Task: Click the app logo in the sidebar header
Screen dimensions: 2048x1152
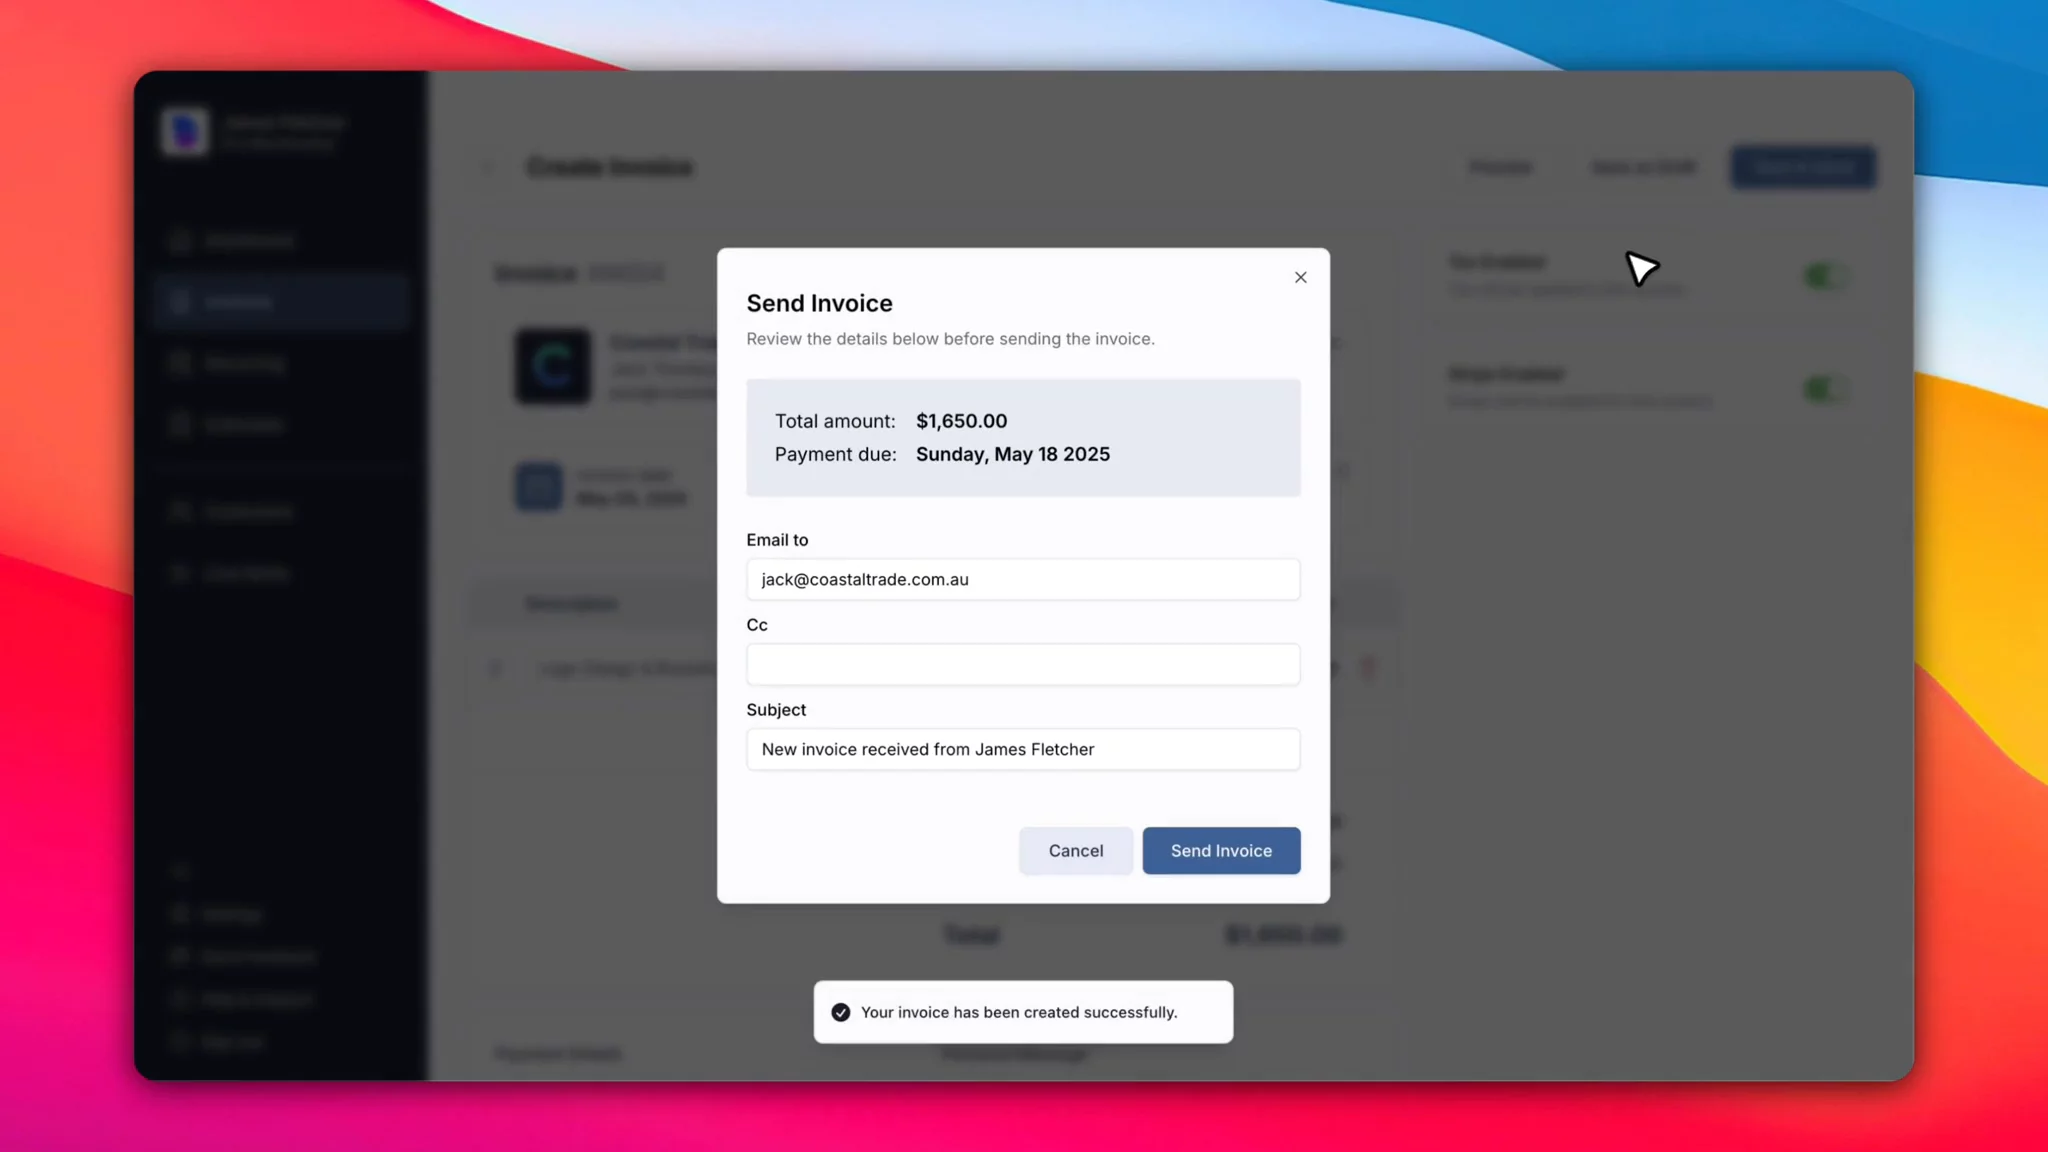Action: (x=185, y=131)
